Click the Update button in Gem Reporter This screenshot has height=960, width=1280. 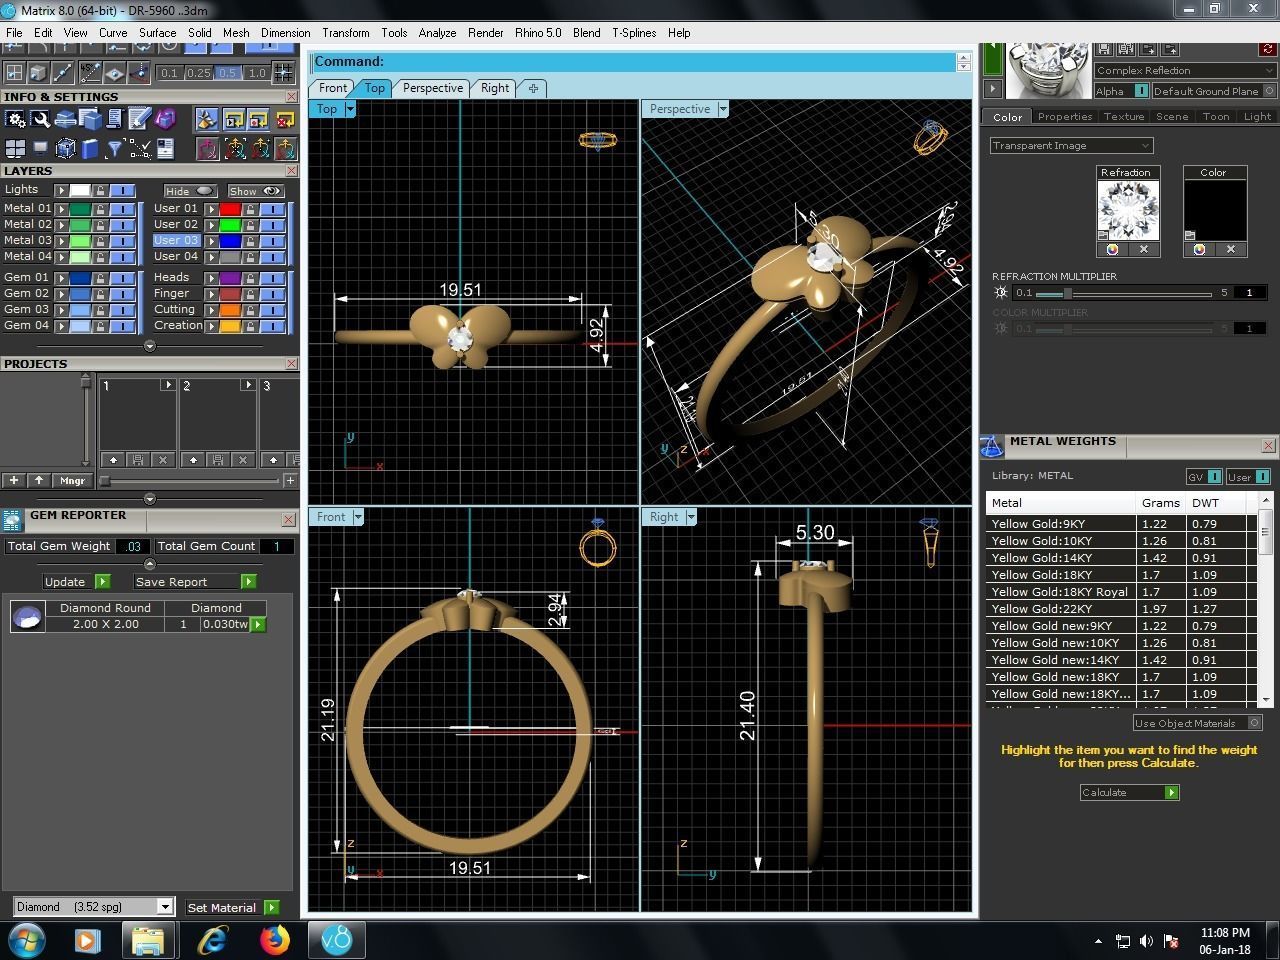[77, 582]
